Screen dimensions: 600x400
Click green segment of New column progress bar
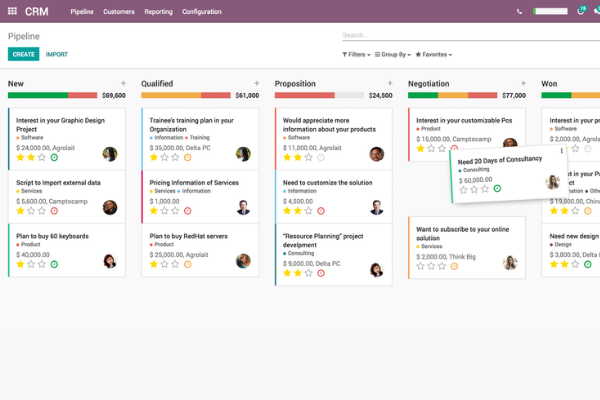pyautogui.click(x=38, y=95)
